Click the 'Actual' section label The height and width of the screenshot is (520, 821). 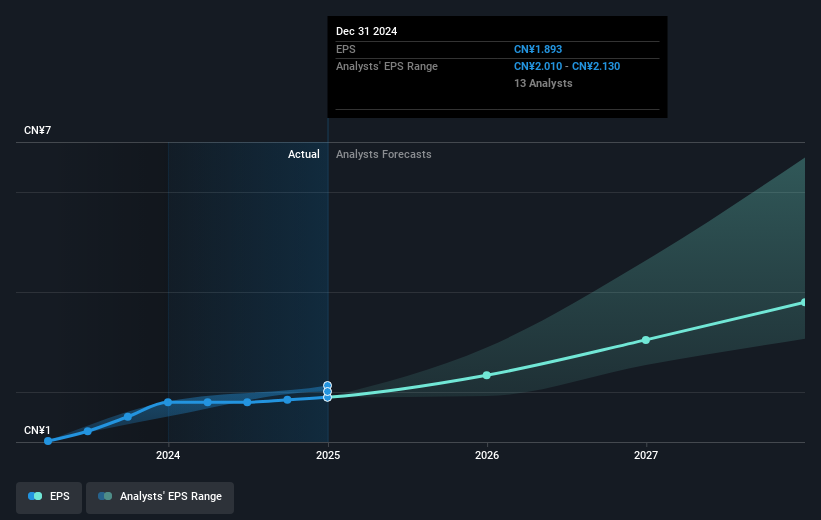pos(304,154)
